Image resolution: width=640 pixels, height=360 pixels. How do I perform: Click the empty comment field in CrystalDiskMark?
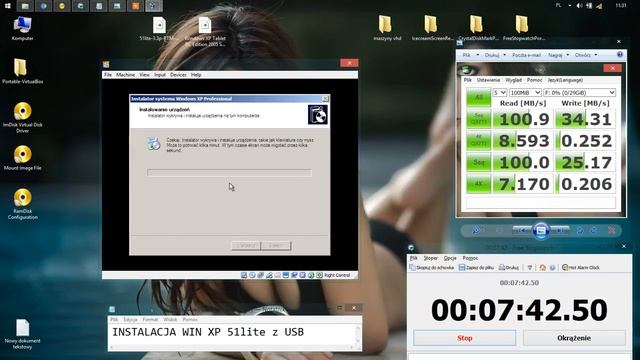click(x=541, y=202)
